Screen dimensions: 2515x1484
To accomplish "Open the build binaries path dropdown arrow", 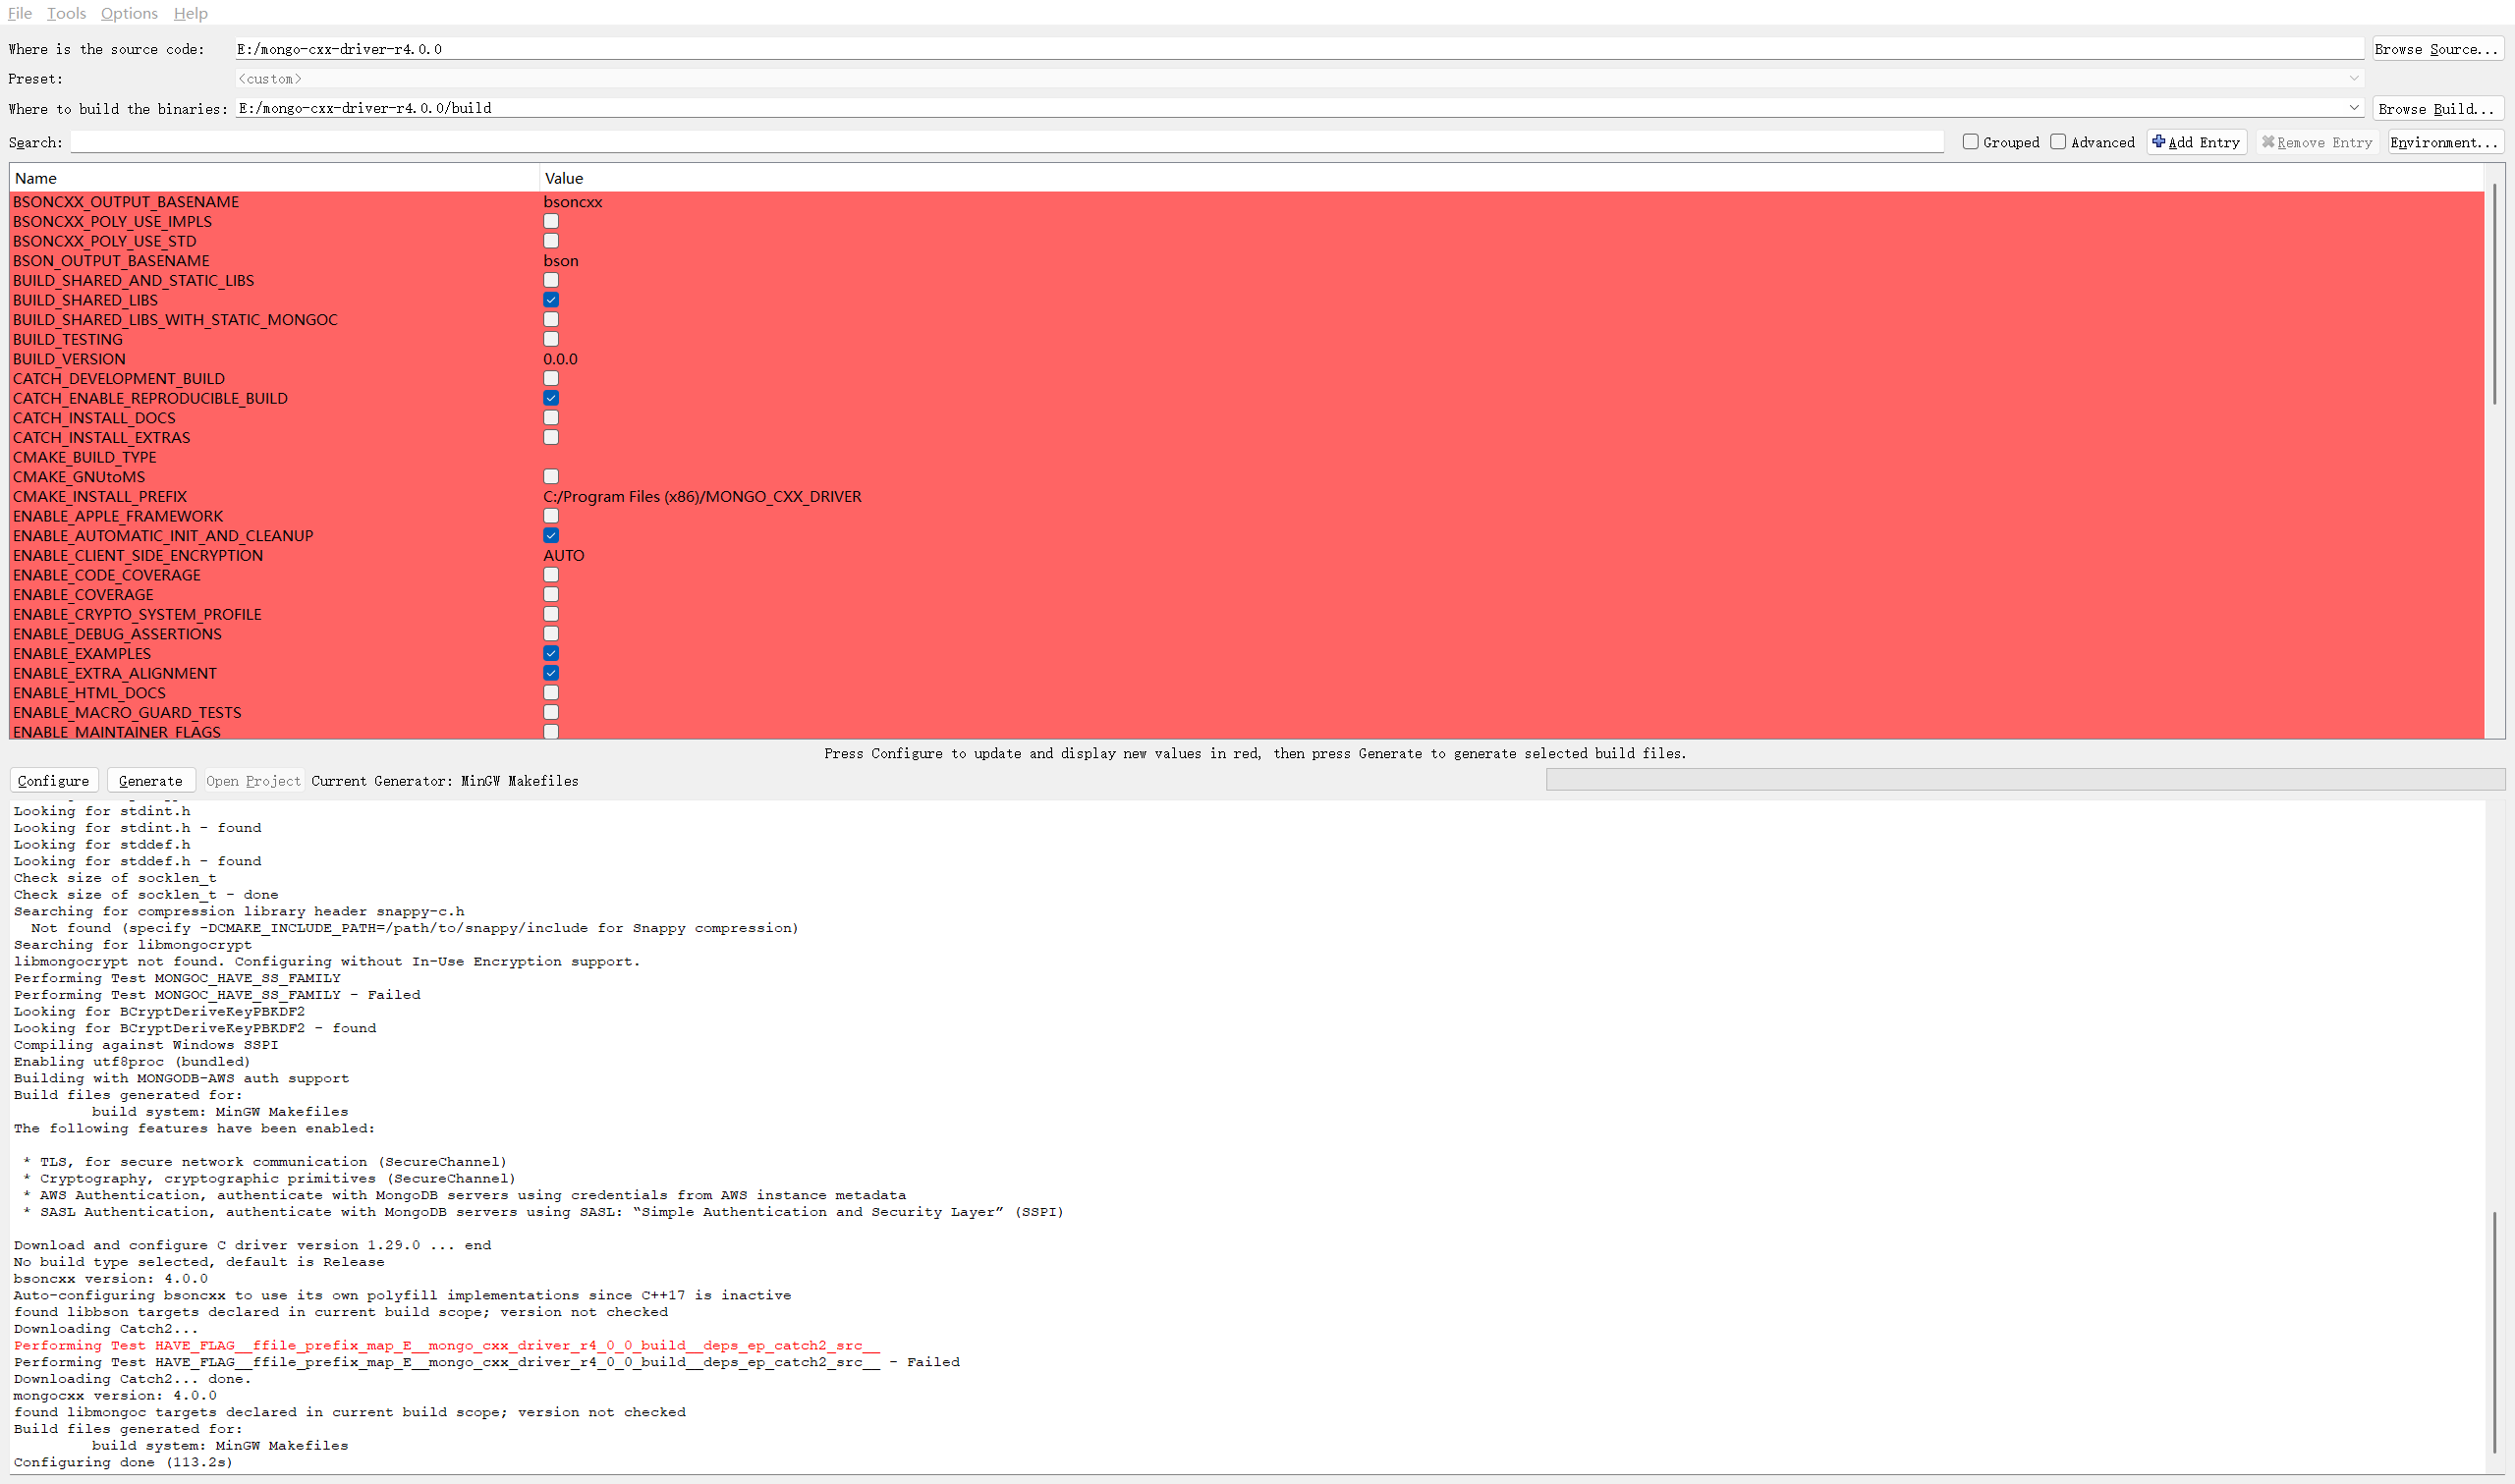I will (x=2353, y=108).
